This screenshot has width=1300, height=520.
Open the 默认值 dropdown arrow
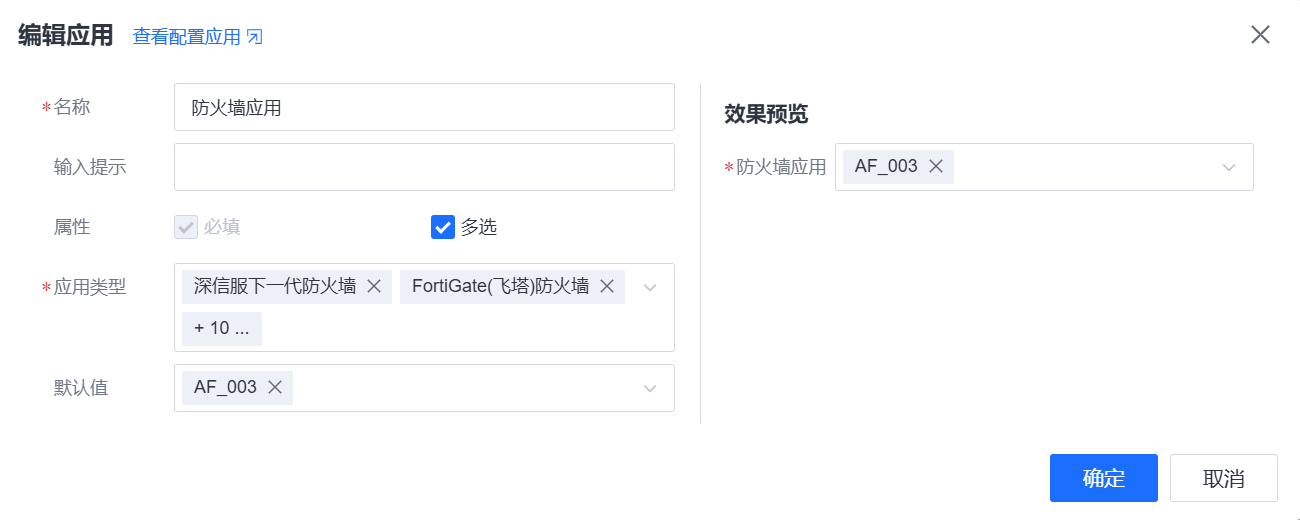point(650,388)
